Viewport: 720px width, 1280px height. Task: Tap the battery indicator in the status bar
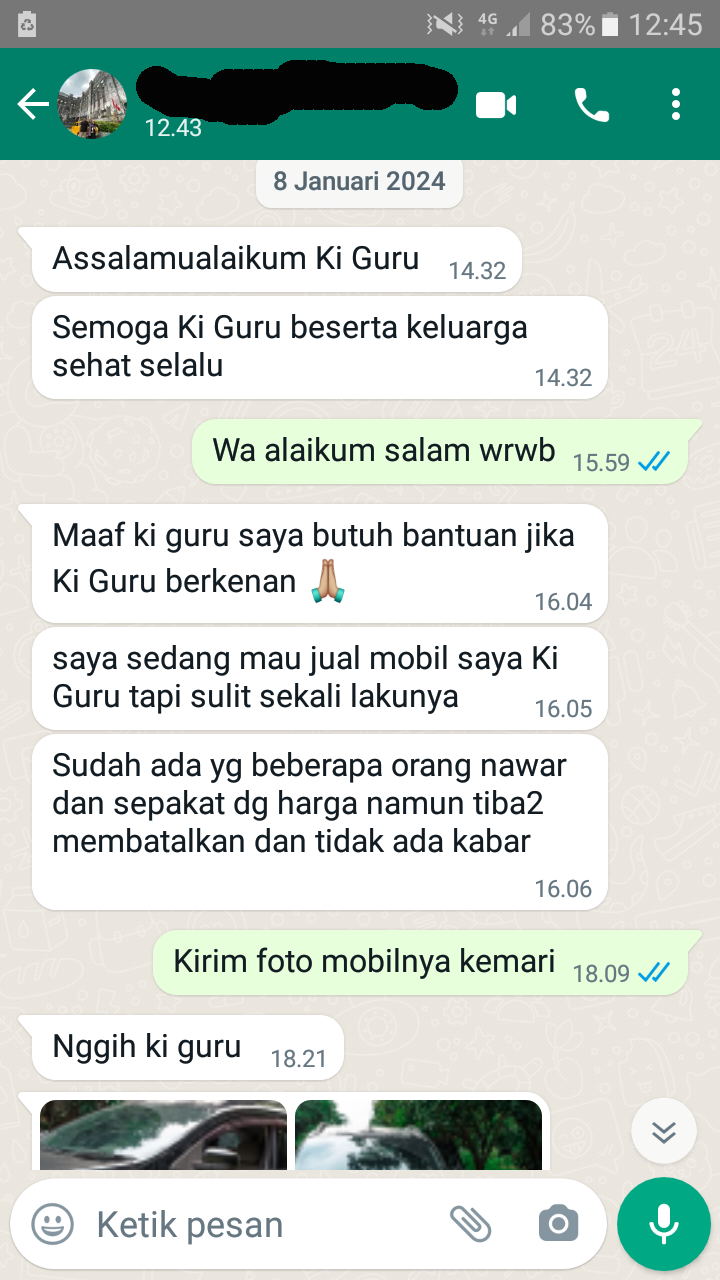tap(610, 24)
